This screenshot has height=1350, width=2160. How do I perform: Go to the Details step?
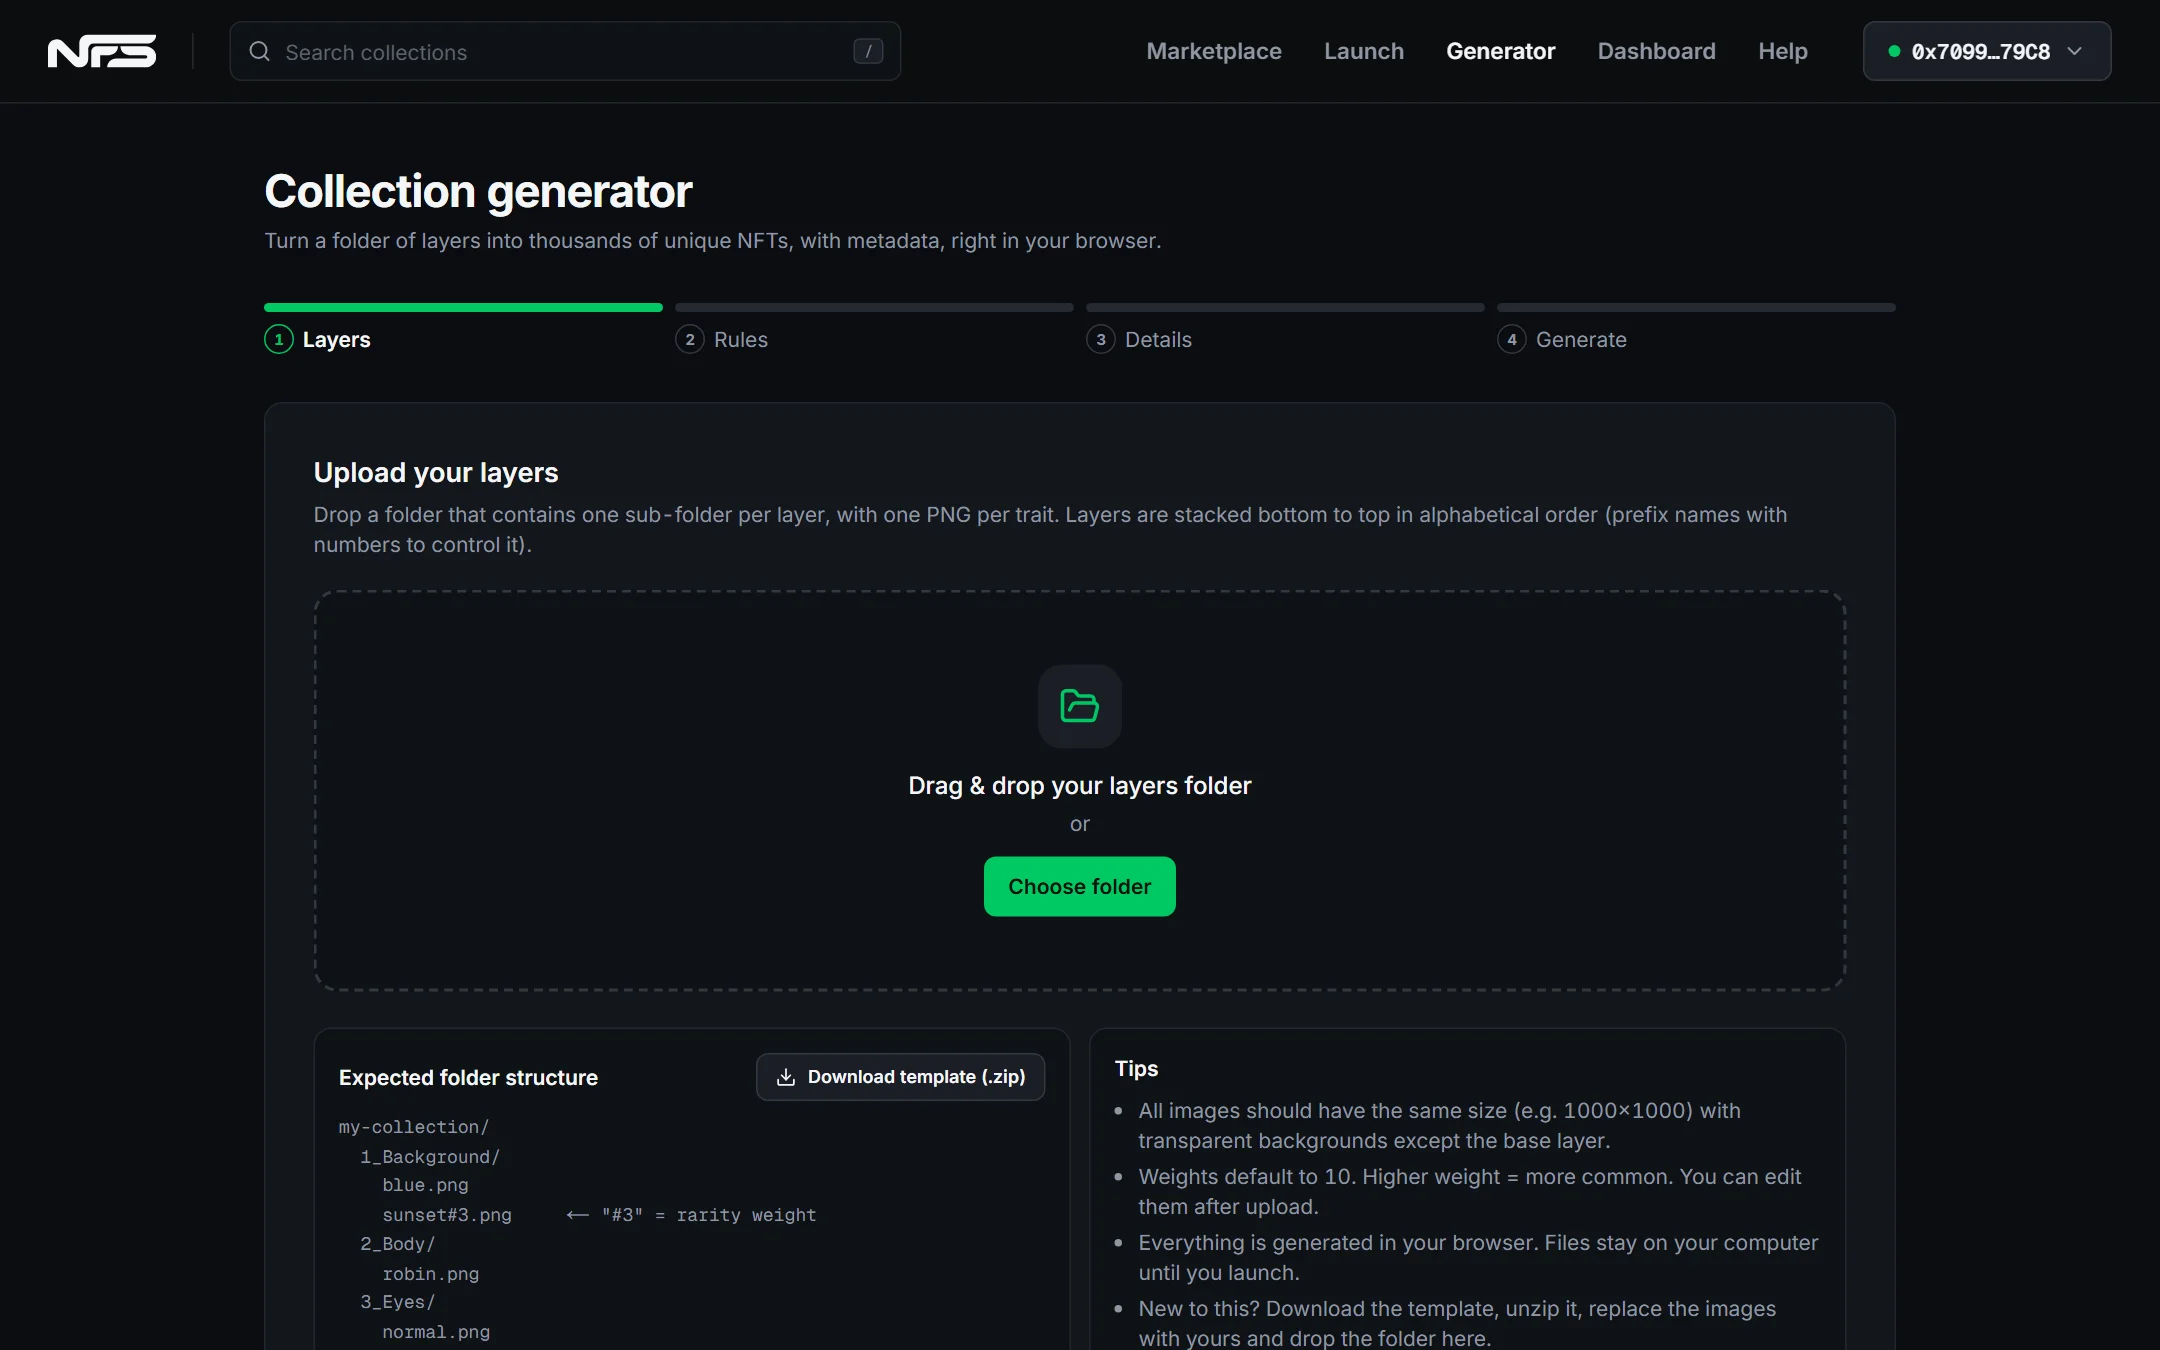point(1158,339)
